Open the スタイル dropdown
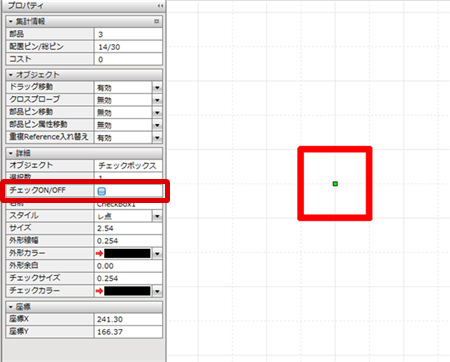450x362 pixels. click(x=157, y=216)
